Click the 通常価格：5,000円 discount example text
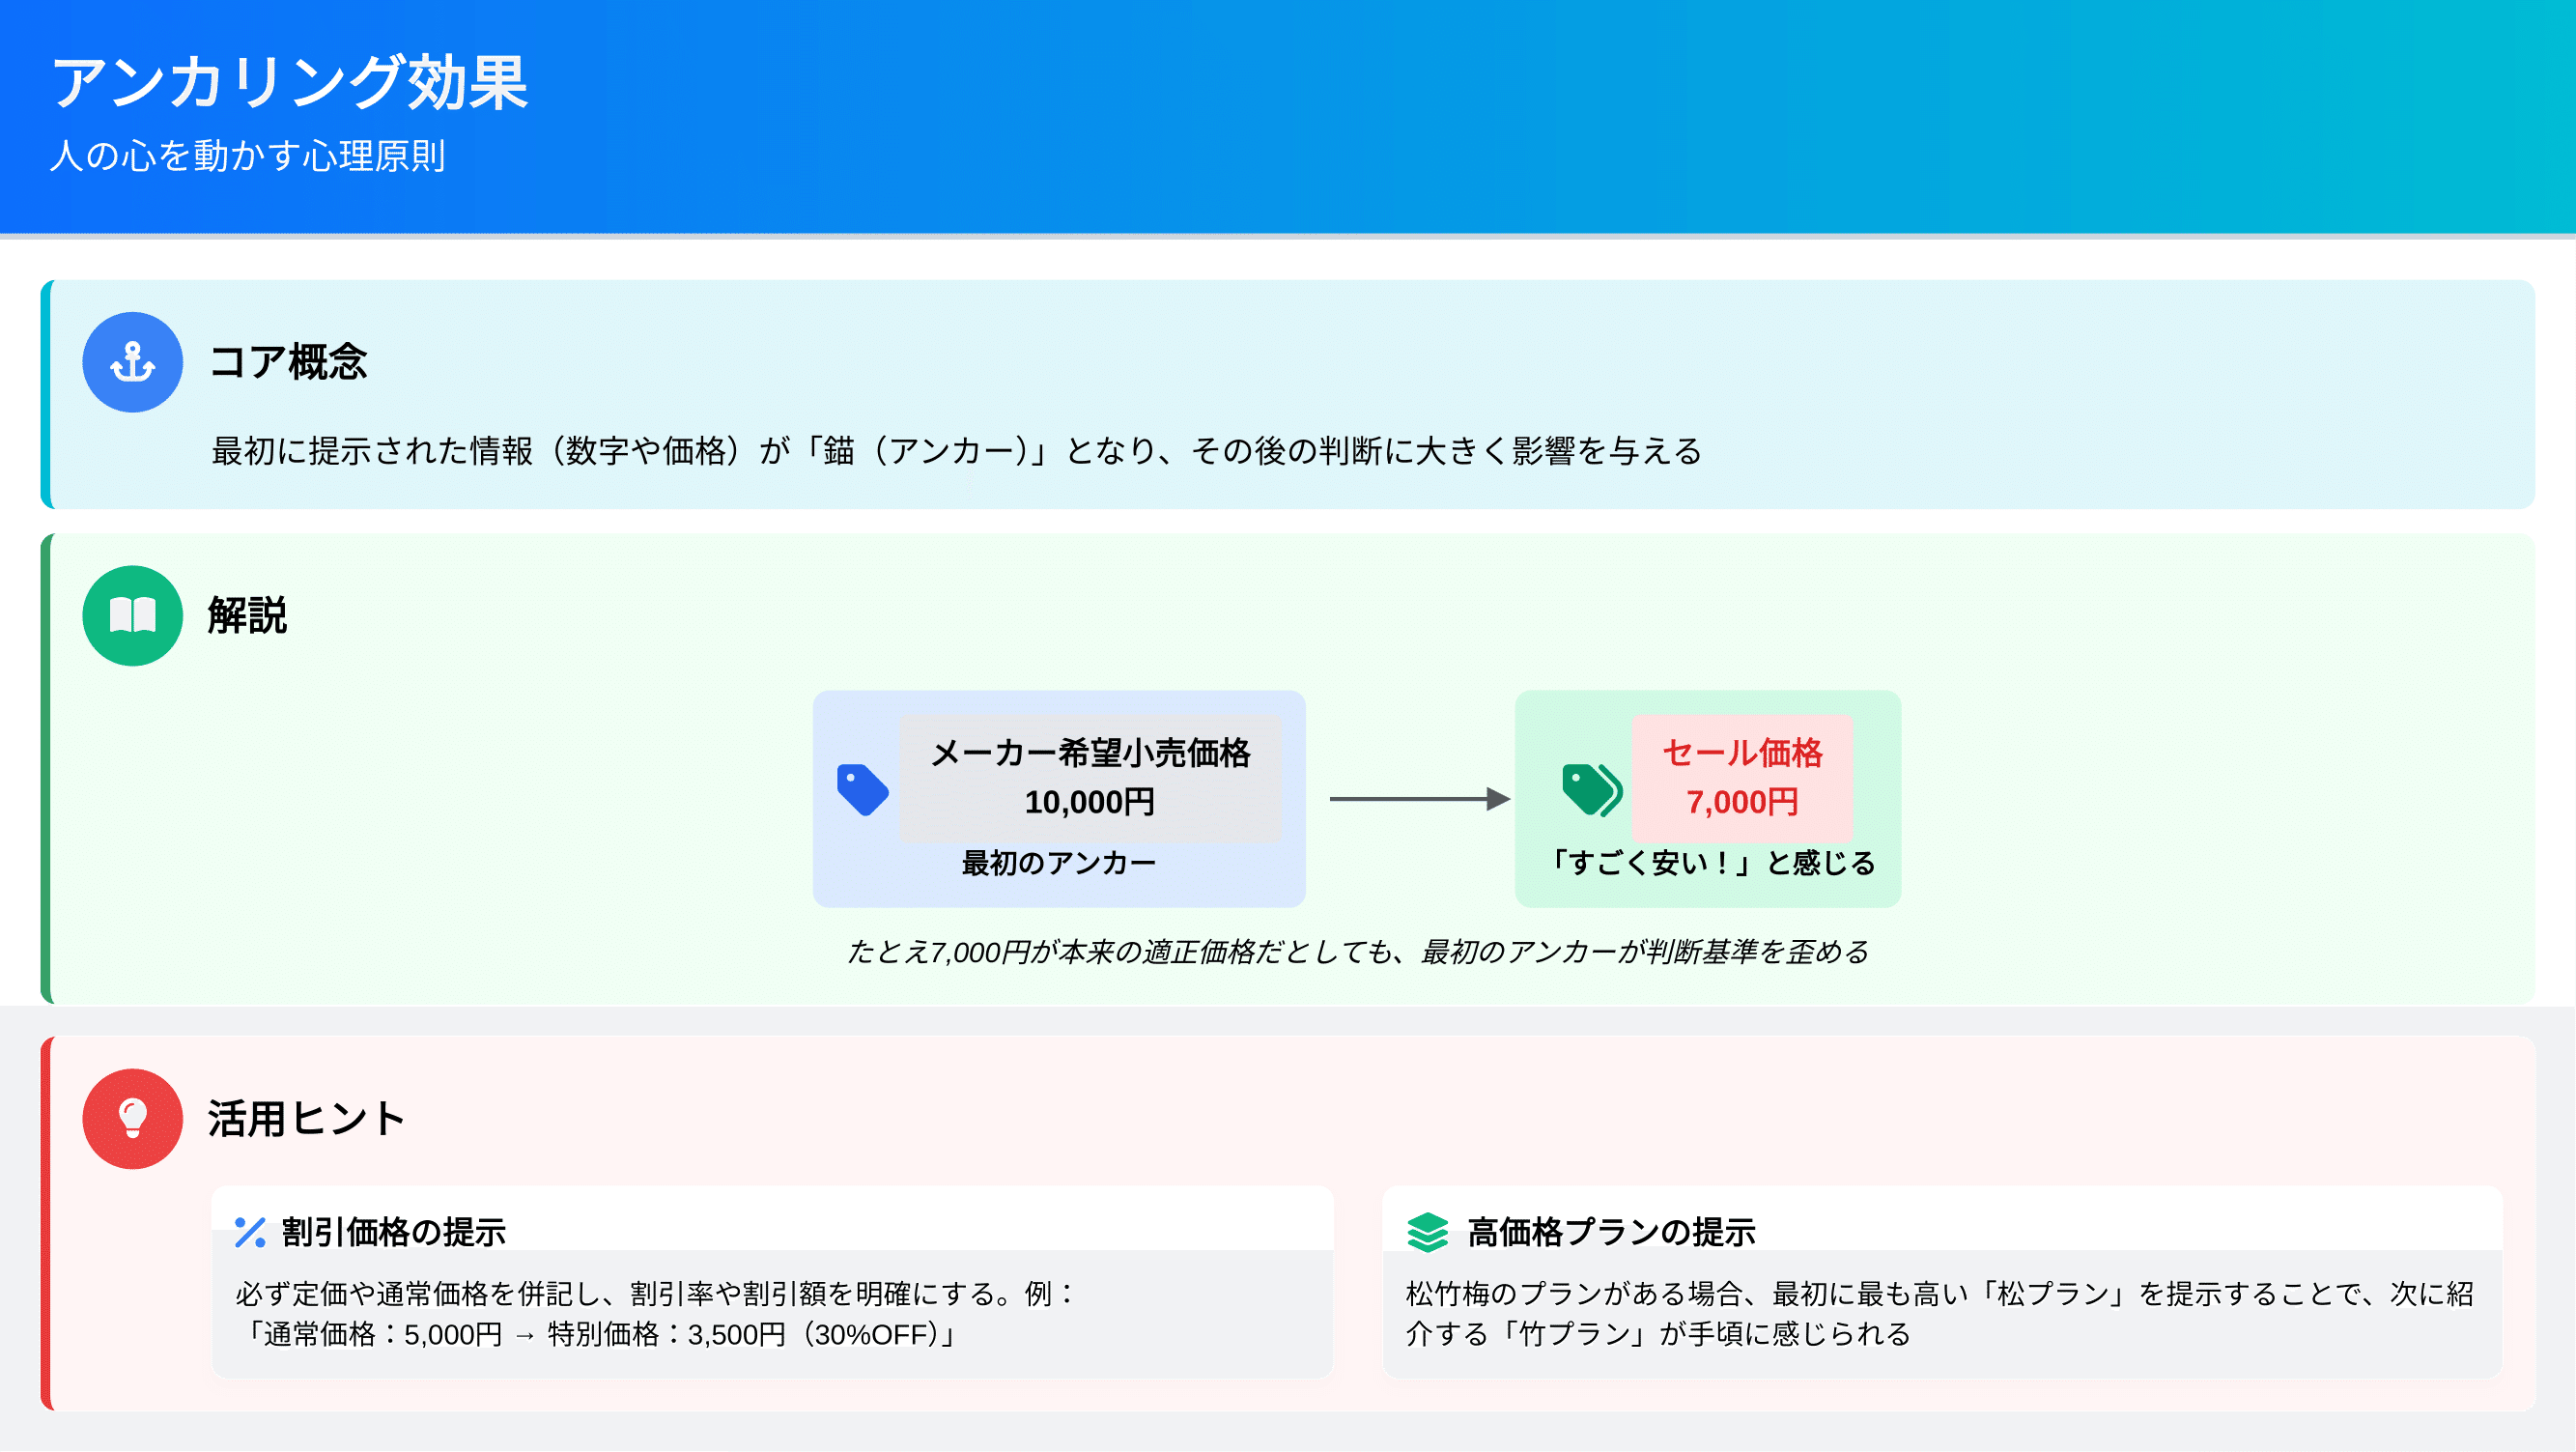 click(x=597, y=1335)
